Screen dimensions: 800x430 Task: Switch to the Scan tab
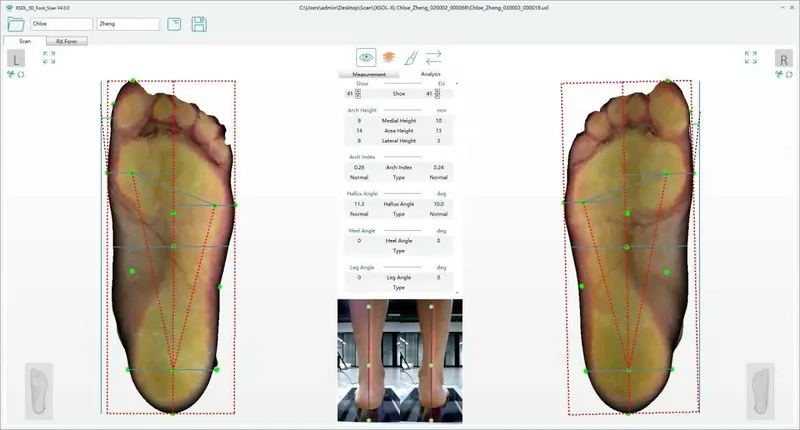click(24, 41)
